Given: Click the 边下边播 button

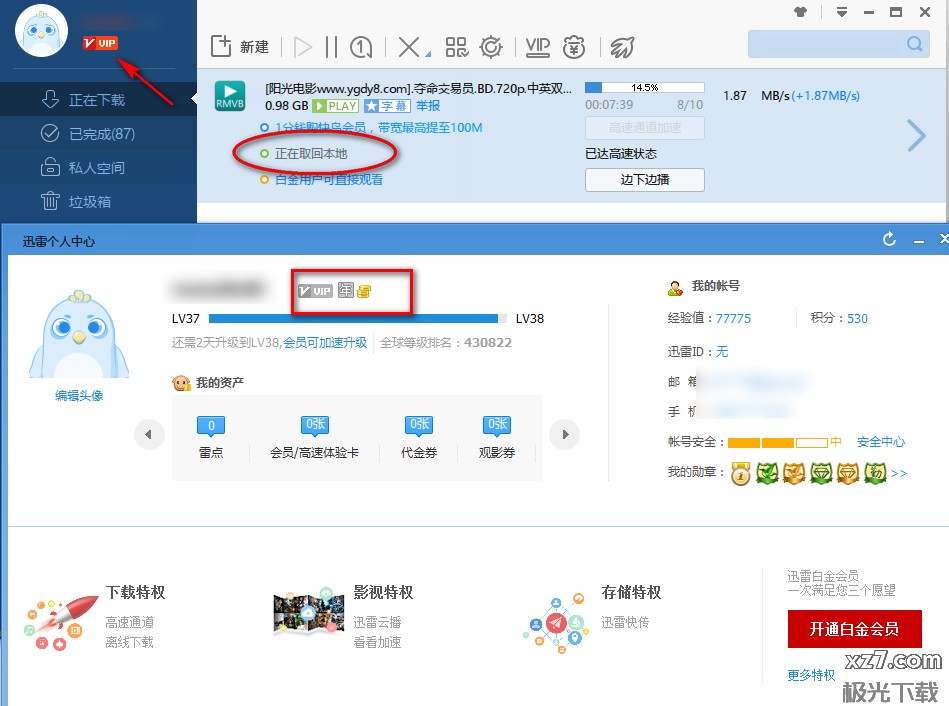Looking at the screenshot, I should coord(645,180).
